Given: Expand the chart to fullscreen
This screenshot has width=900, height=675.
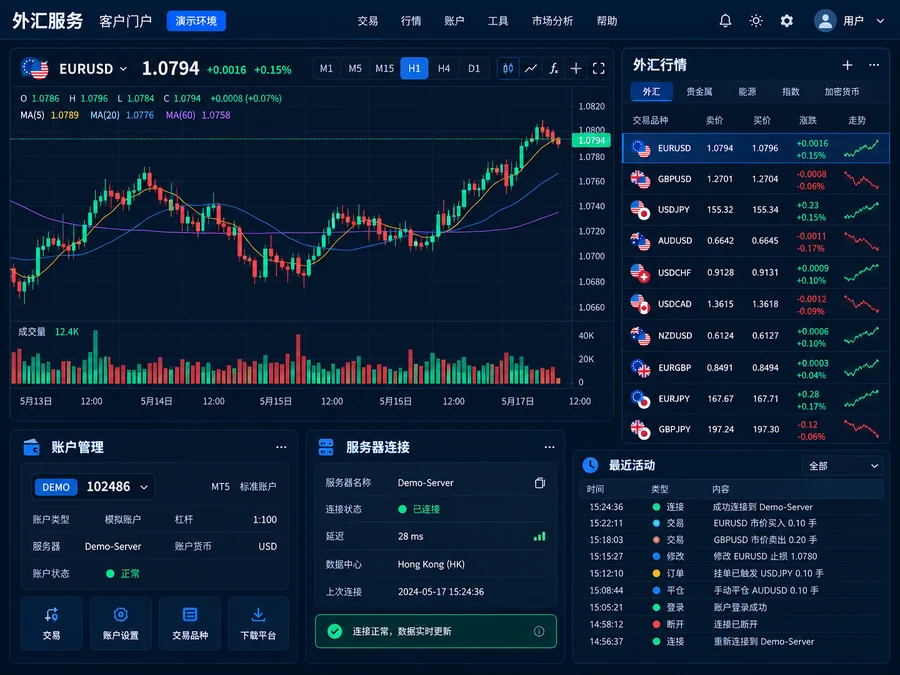Looking at the screenshot, I should coord(598,68).
